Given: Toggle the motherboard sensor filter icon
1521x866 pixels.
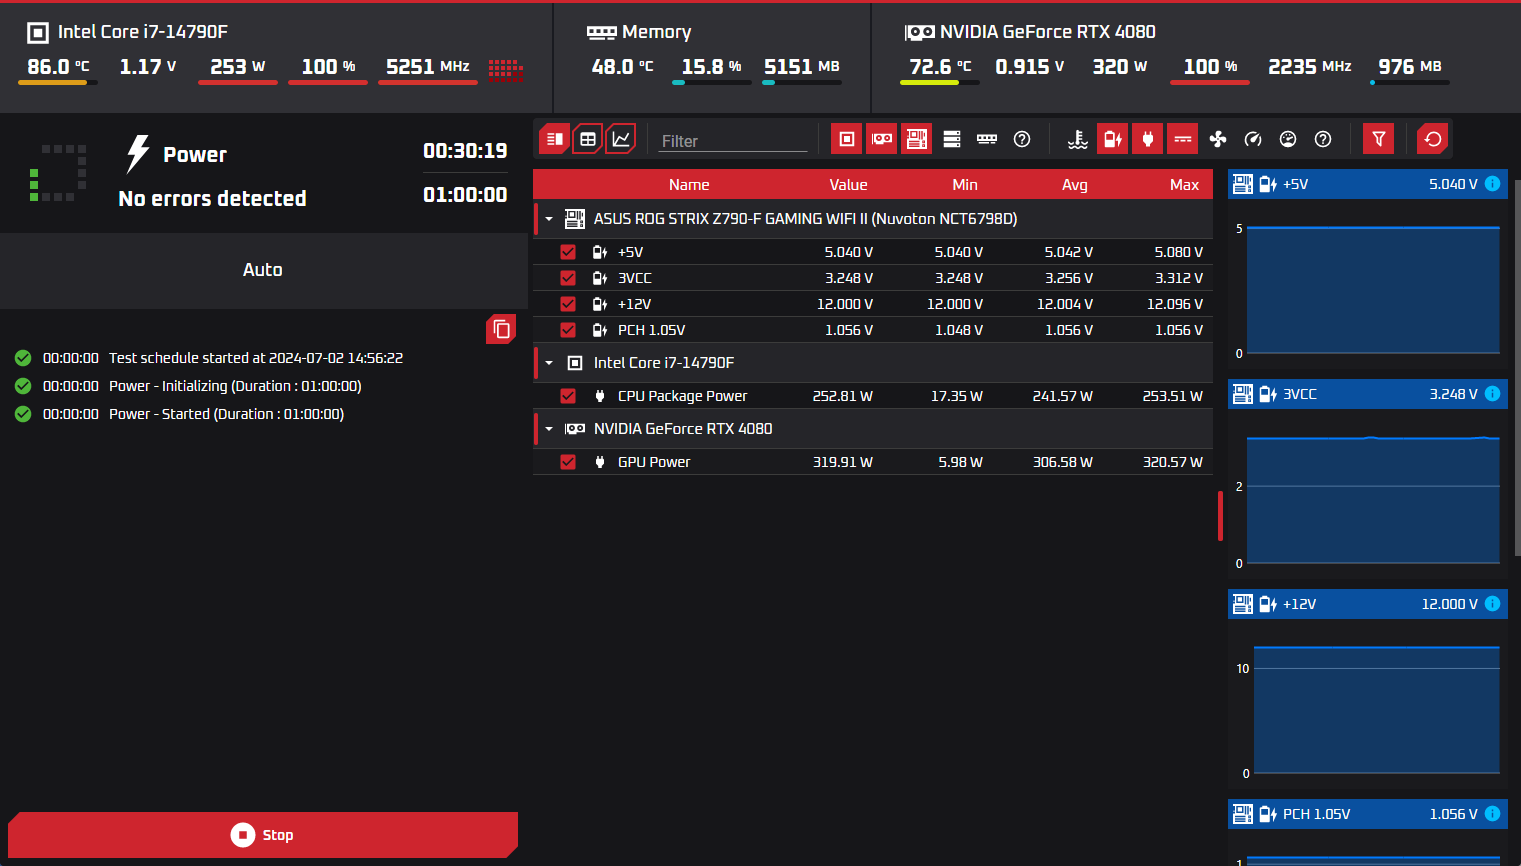Looking at the screenshot, I should coord(916,139).
